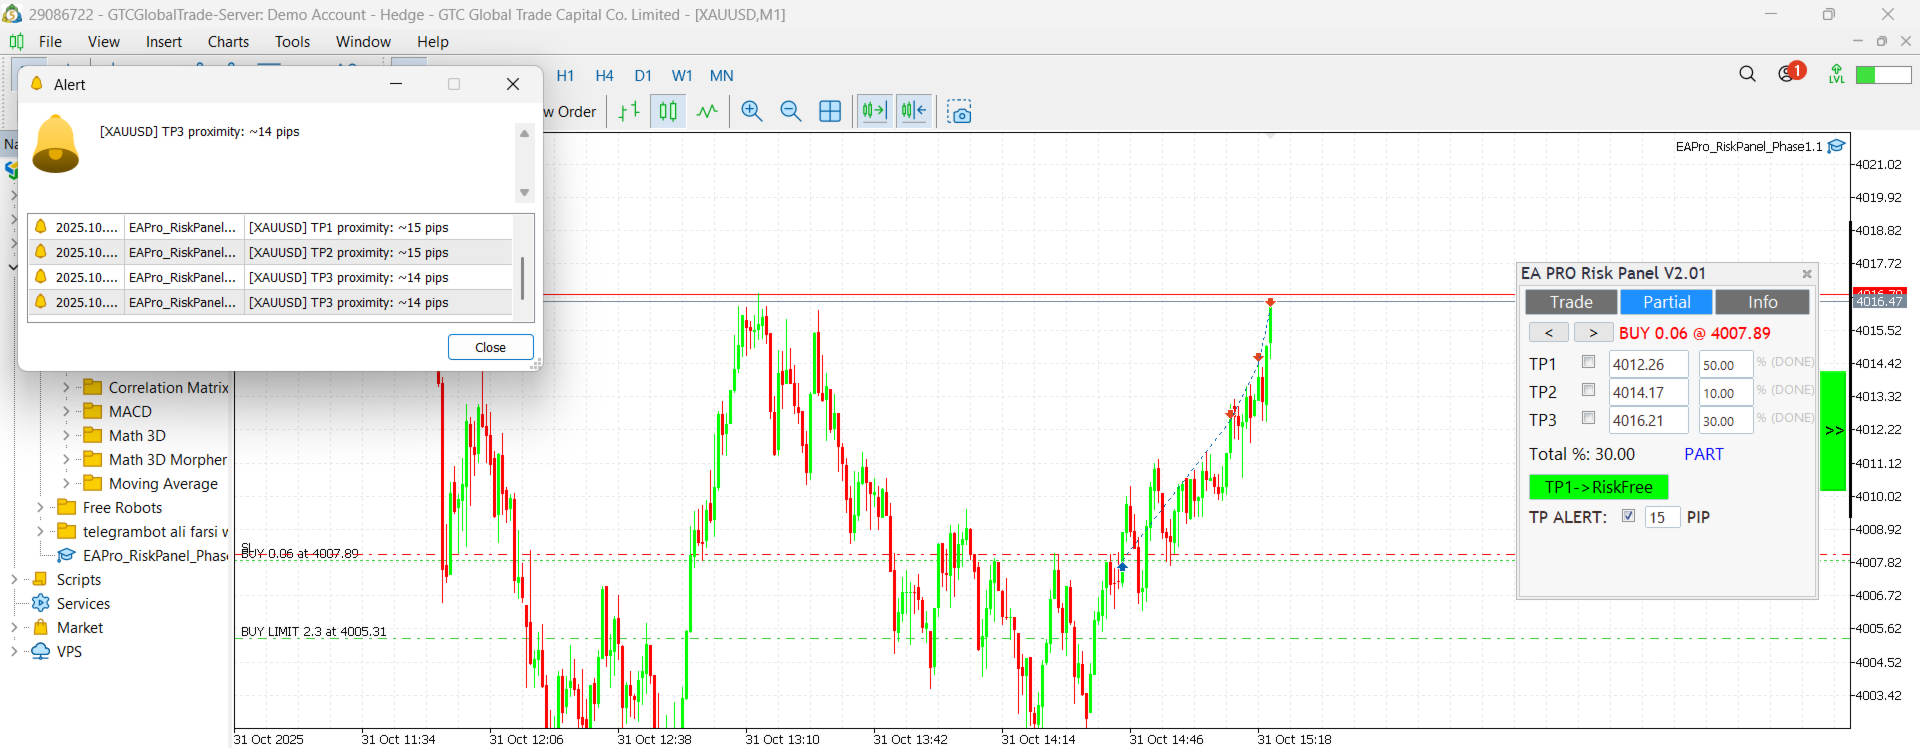Viewport: 1920px width, 748px height.
Task: Click the VPS cloud icon in Navigator
Action: point(41,651)
